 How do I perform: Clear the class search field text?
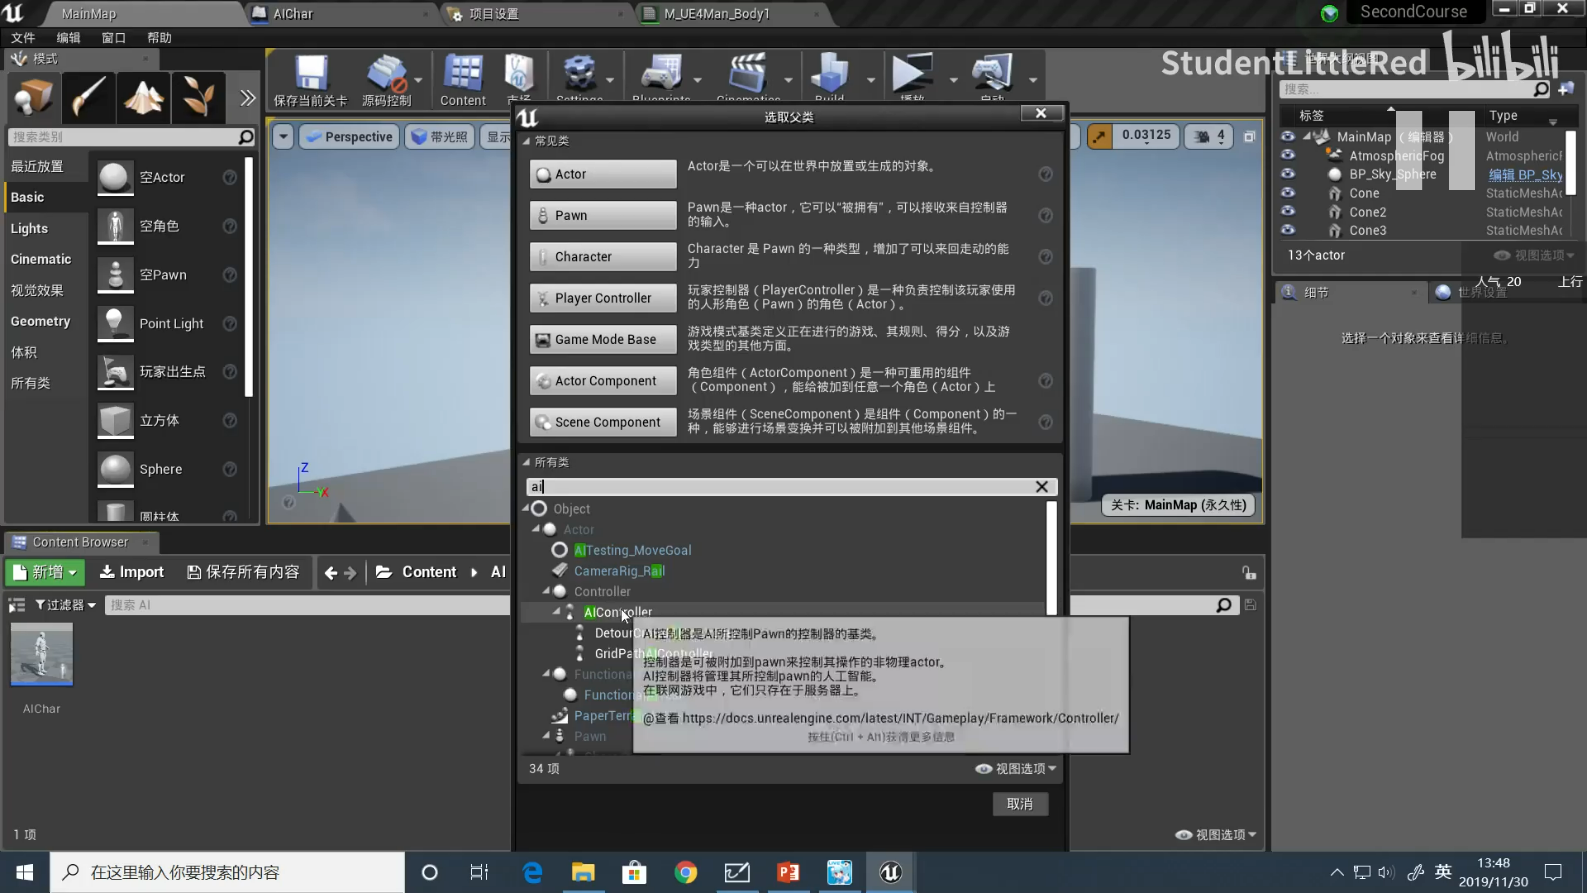coord(1041,487)
